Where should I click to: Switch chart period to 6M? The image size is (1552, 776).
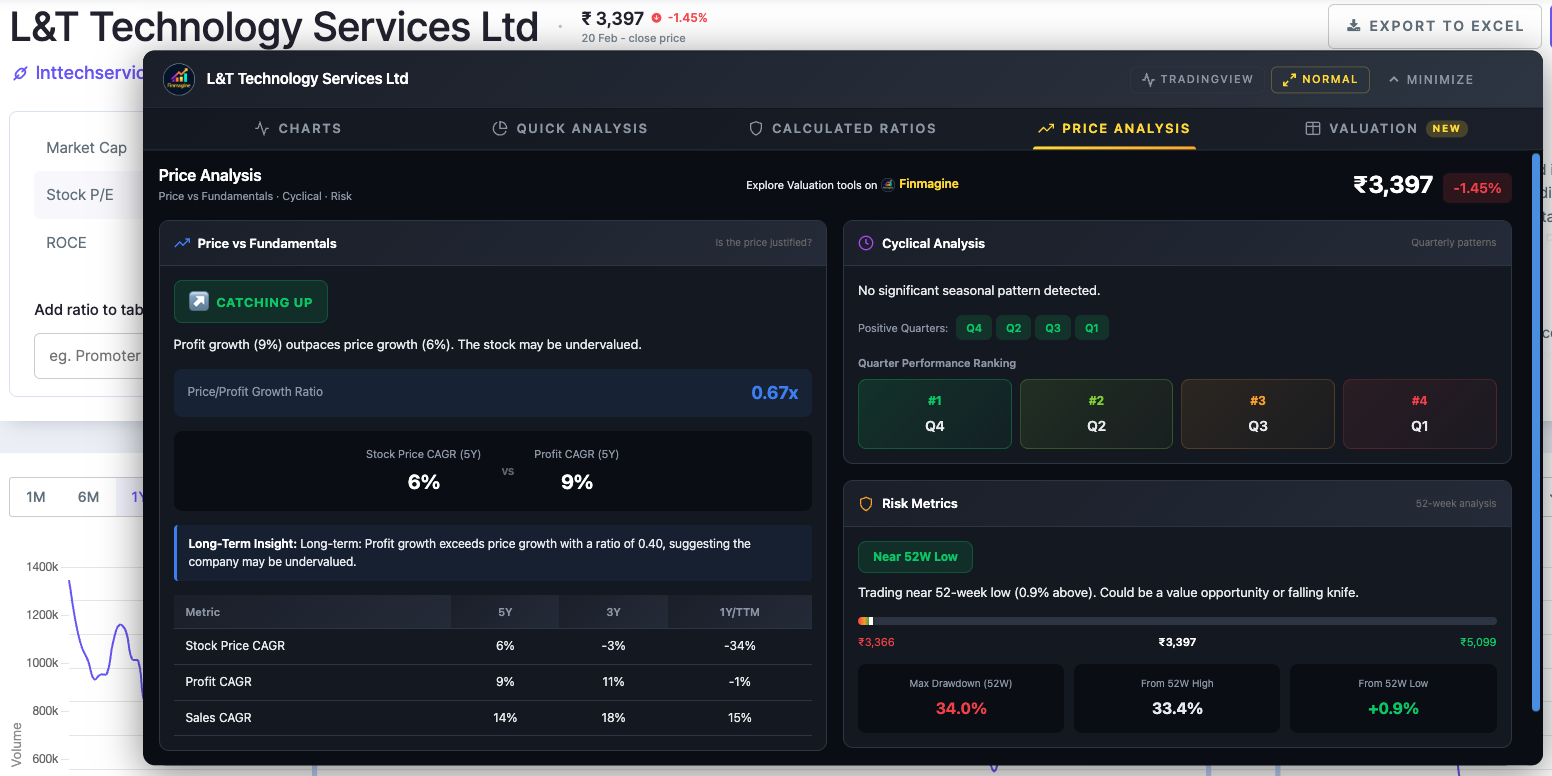[x=88, y=496]
